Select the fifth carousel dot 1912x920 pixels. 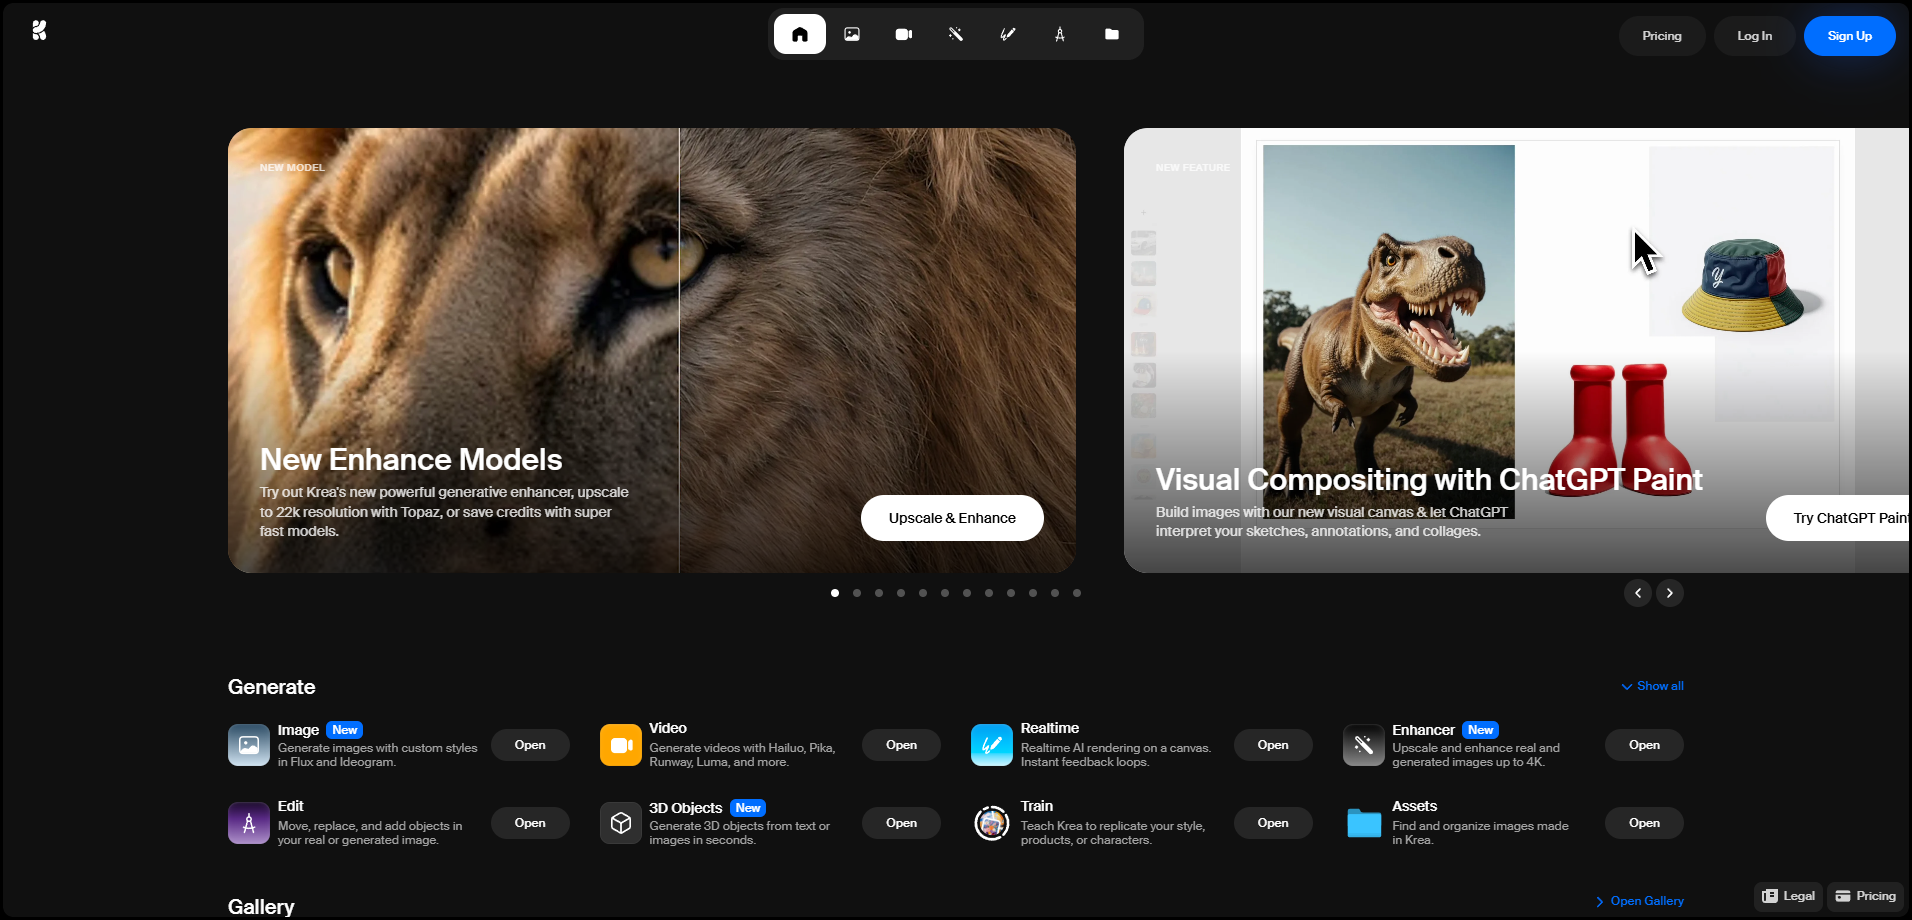point(923,593)
